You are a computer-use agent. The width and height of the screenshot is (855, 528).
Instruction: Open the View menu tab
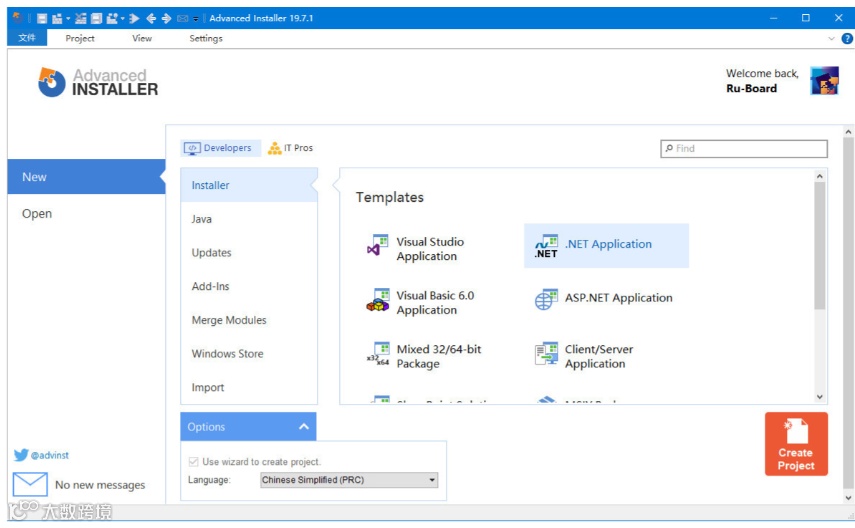(x=142, y=38)
